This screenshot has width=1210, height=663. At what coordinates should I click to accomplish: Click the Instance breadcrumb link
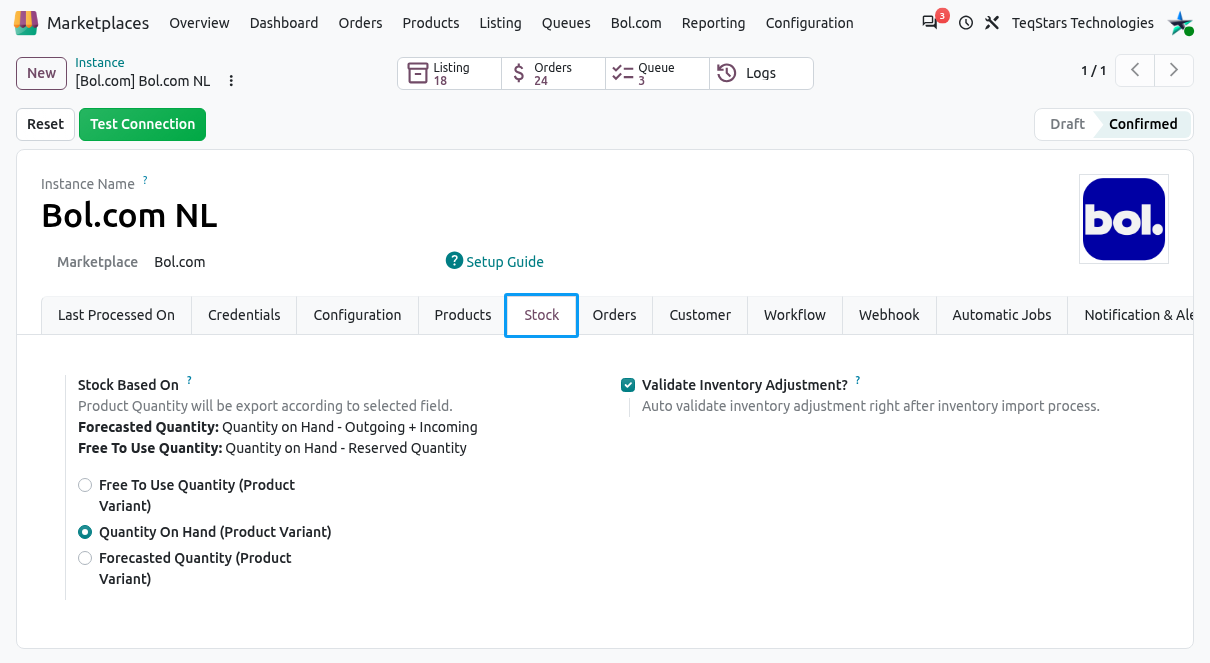tap(100, 63)
